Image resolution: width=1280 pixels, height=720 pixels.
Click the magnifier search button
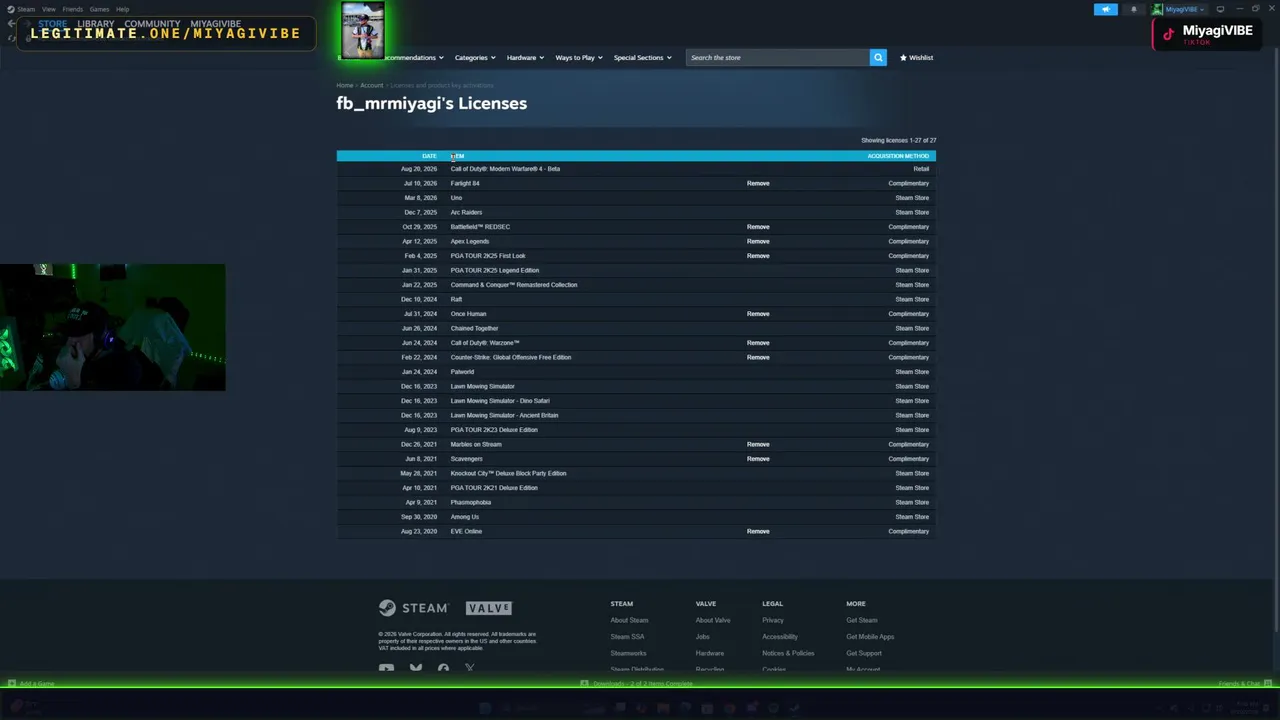[x=878, y=57]
